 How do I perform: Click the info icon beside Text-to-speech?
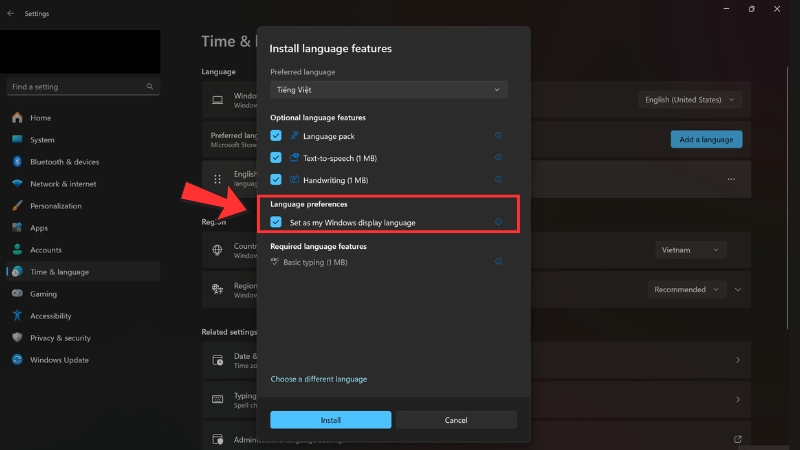pos(498,158)
